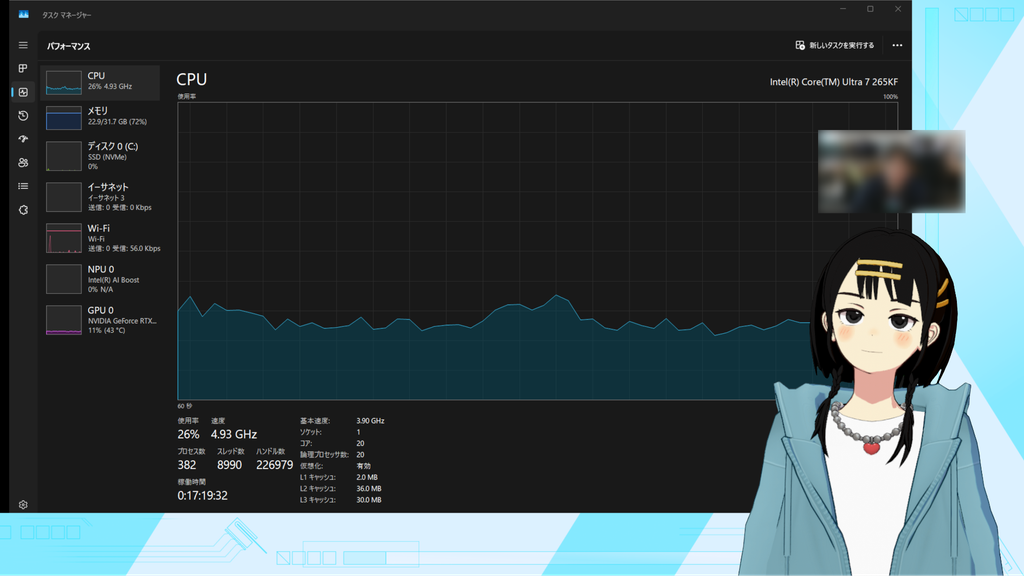Click the パフォーマンス page title
This screenshot has width=1024, height=576.
(x=69, y=46)
